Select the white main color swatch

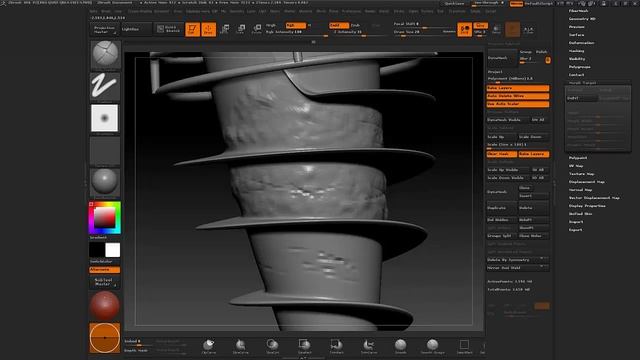(x=113, y=250)
